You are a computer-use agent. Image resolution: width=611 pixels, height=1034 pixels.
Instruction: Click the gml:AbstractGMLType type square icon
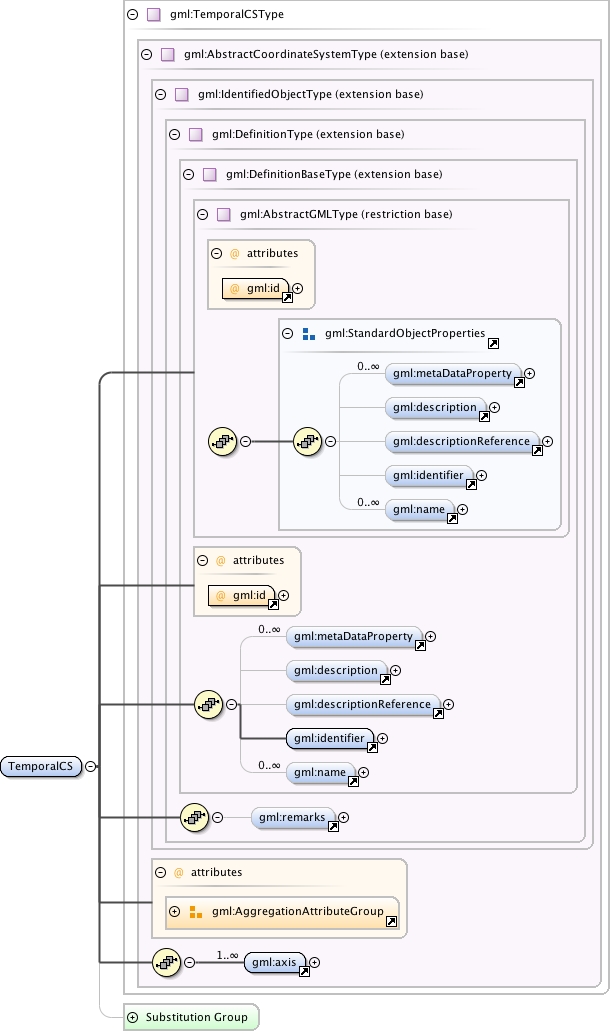point(223,214)
